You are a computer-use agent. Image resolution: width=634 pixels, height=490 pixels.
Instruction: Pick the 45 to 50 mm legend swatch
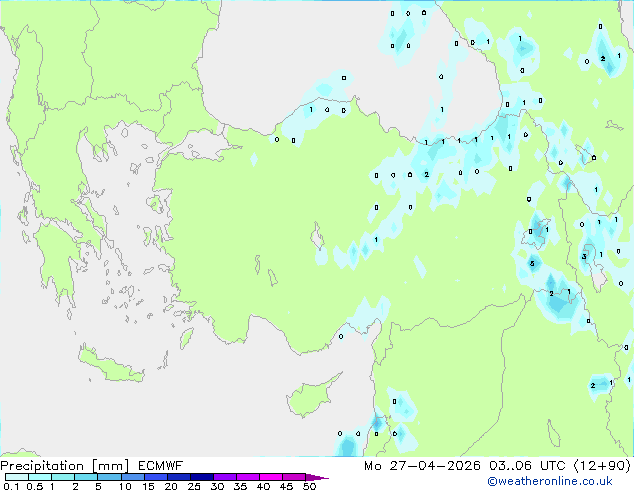click(294, 477)
